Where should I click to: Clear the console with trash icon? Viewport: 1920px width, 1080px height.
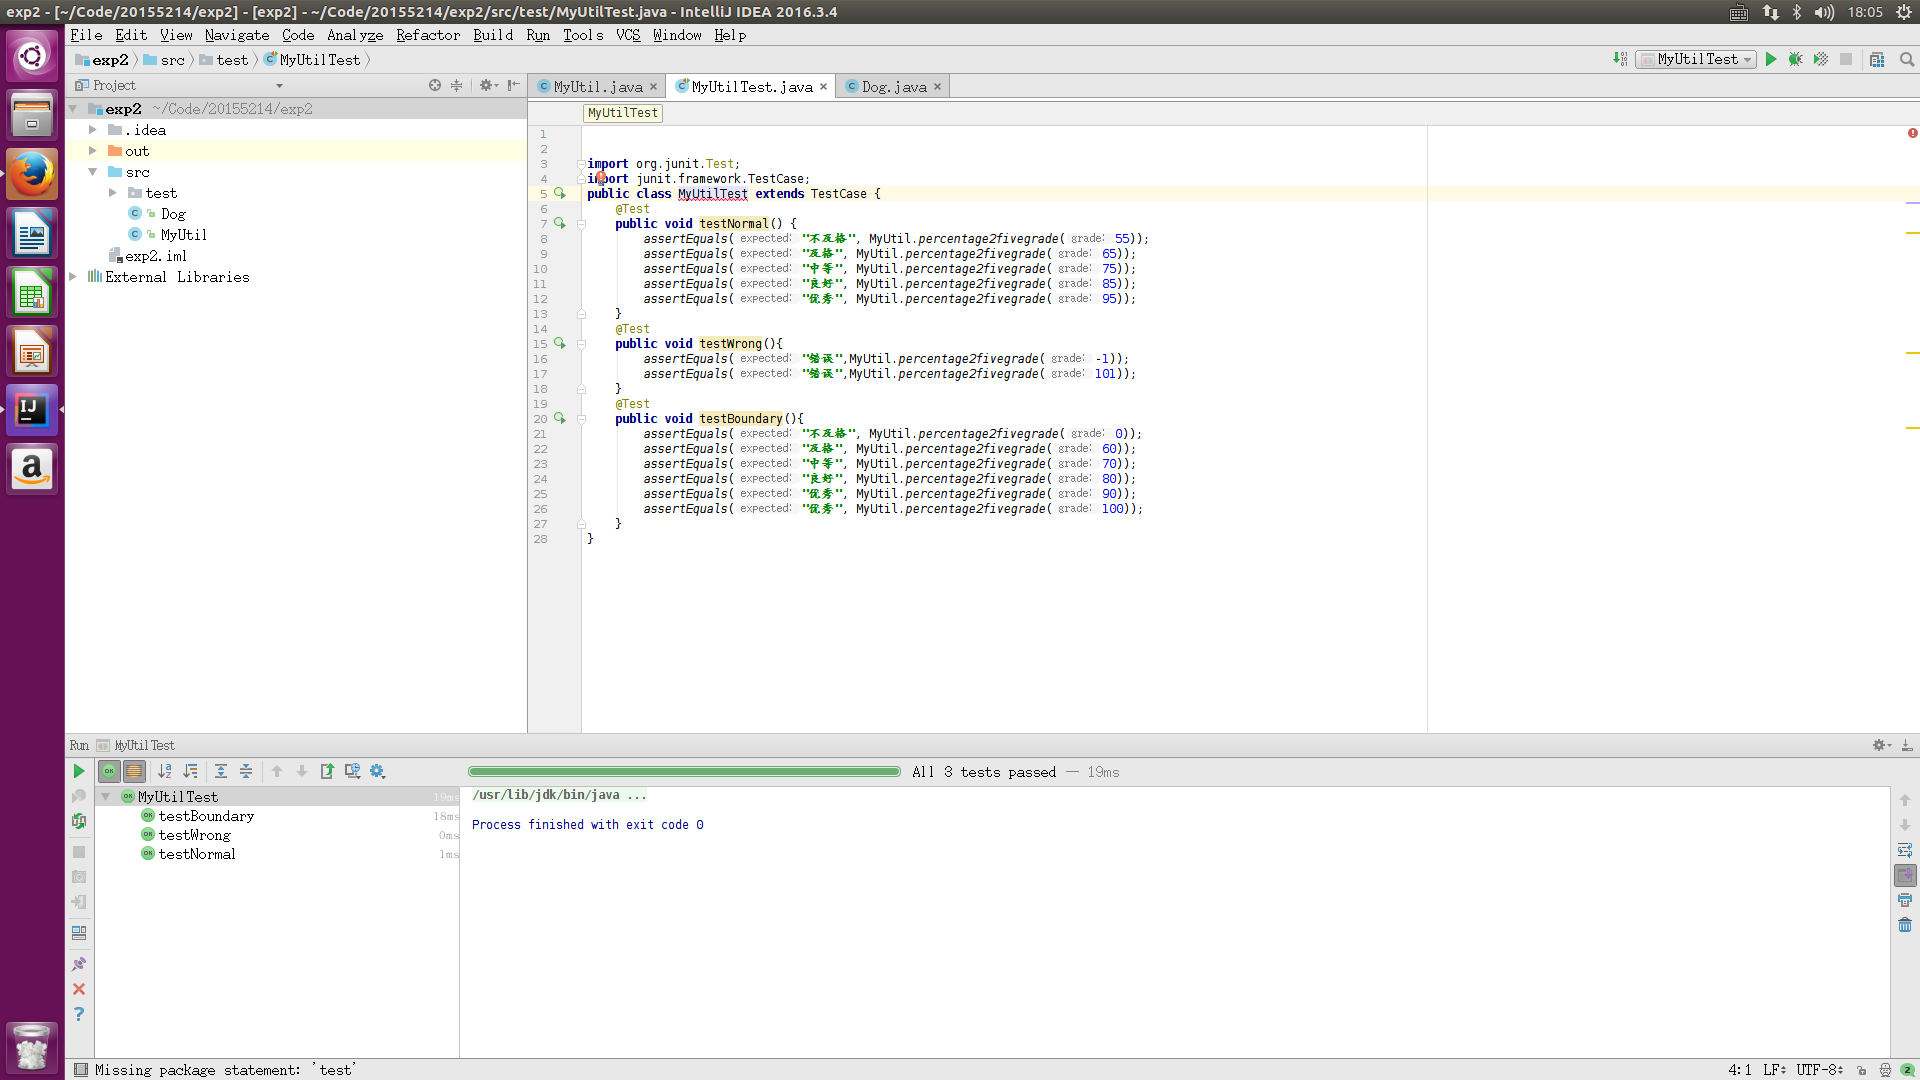pos(1905,925)
